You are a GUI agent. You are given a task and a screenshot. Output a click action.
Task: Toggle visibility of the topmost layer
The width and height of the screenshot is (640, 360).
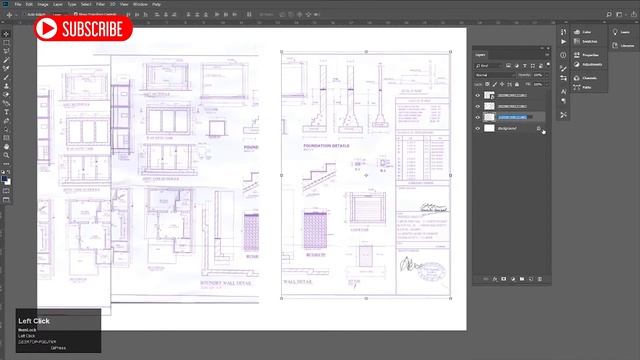point(478,95)
